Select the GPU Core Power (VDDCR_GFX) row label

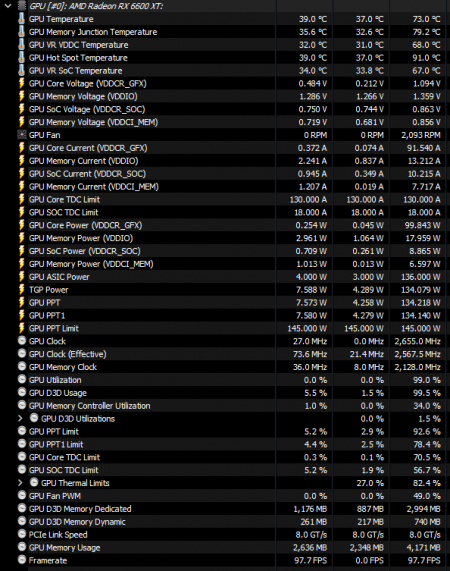pyautogui.click(x=86, y=225)
